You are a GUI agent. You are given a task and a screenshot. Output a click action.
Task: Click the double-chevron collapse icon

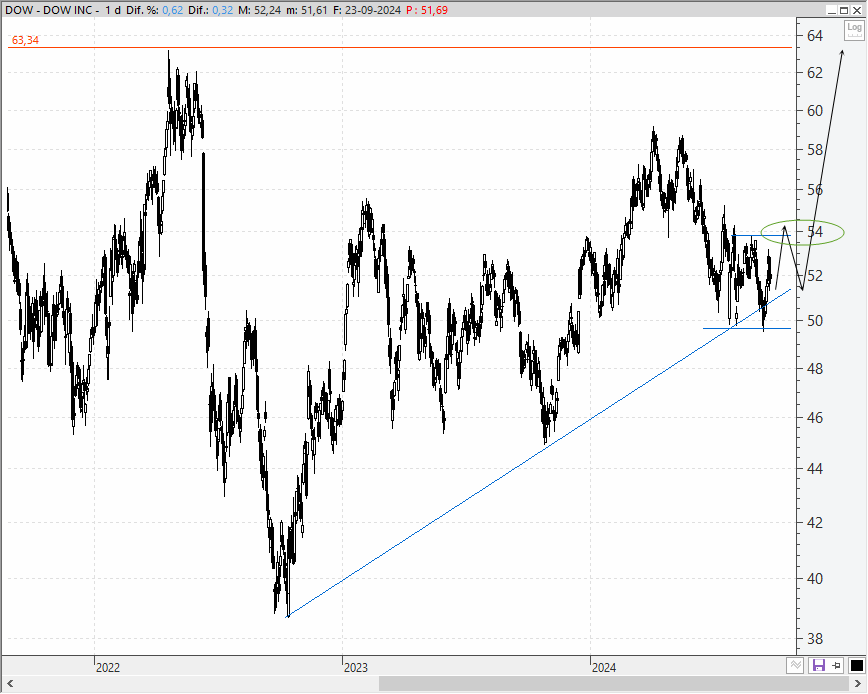(x=795, y=665)
